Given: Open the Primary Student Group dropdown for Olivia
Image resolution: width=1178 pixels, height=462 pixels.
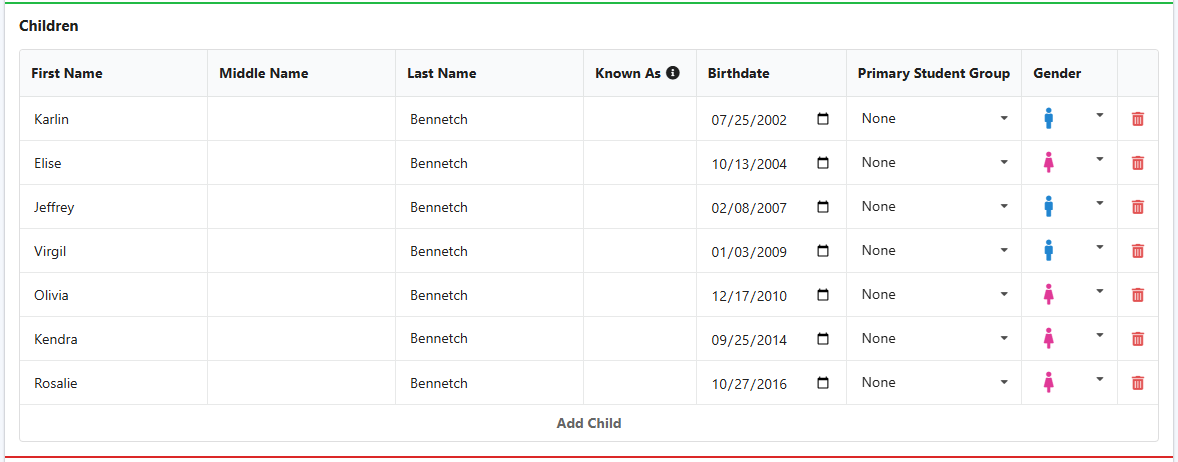Looking at the screenshot, I should pyautogui.click(x=934, y=294).
